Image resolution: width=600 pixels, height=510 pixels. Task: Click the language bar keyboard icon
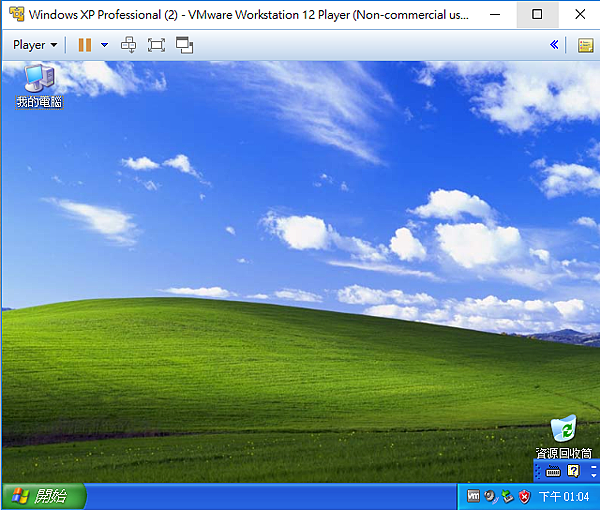(553, 471)
